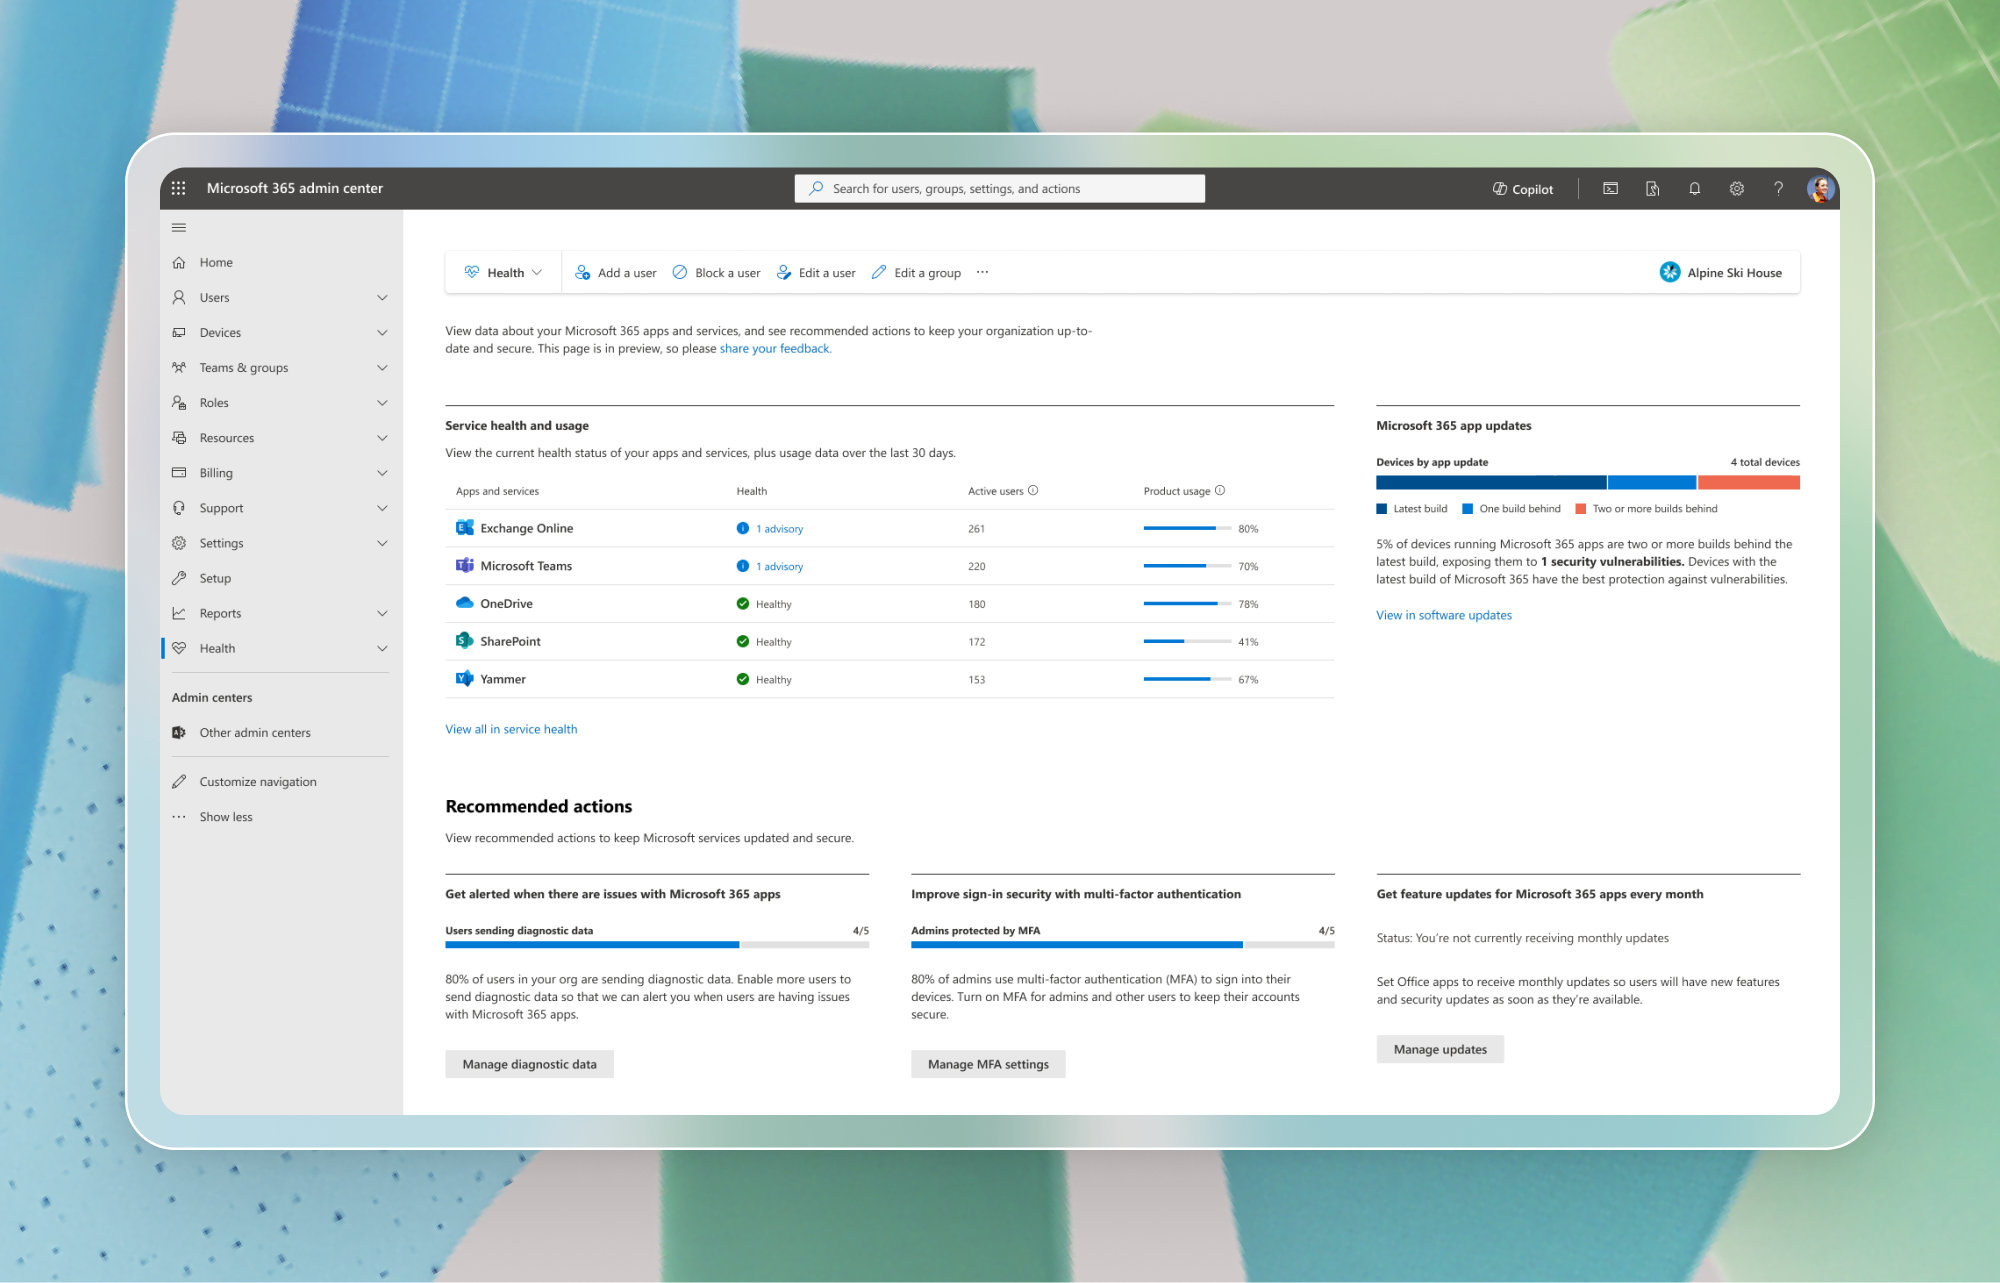The width and height of the screenshot is (2000, 1283).
Task: Open the settings gear in header
Action: (1736, 188)
